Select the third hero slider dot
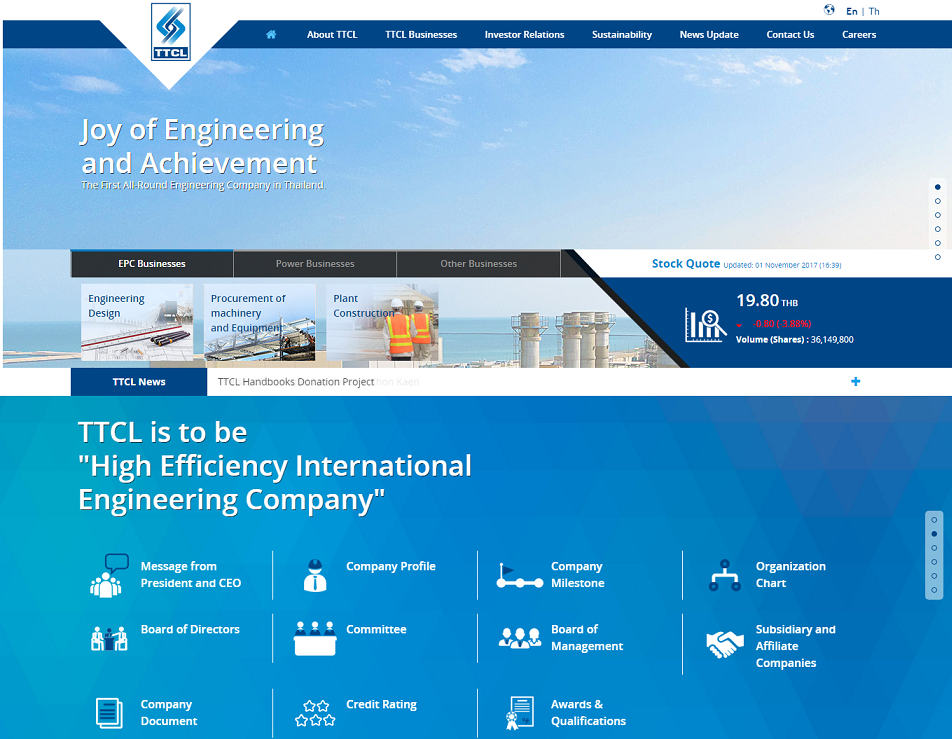 (x=937, y=215)
